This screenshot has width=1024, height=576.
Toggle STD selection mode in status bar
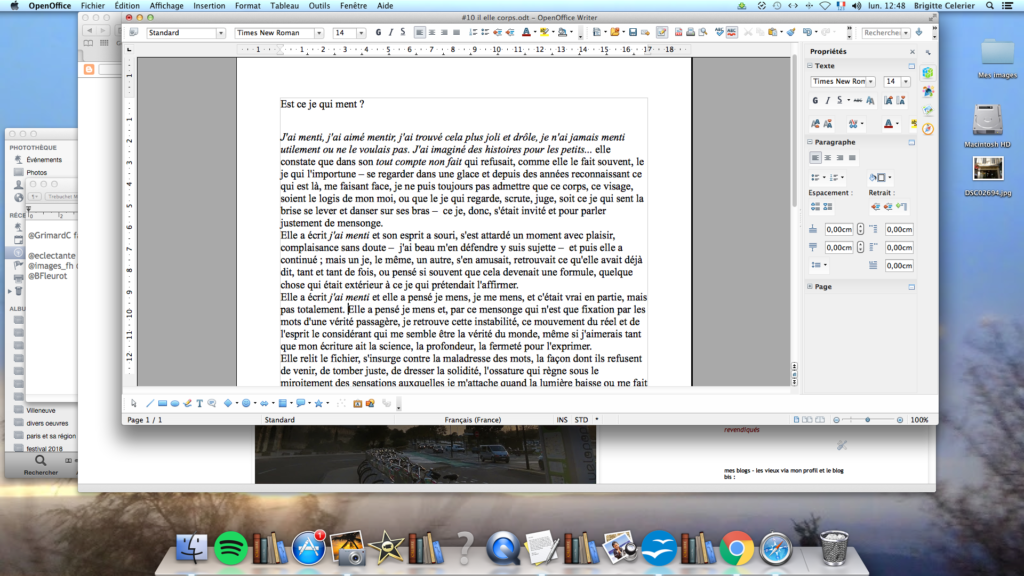click(x=582, y=420)
